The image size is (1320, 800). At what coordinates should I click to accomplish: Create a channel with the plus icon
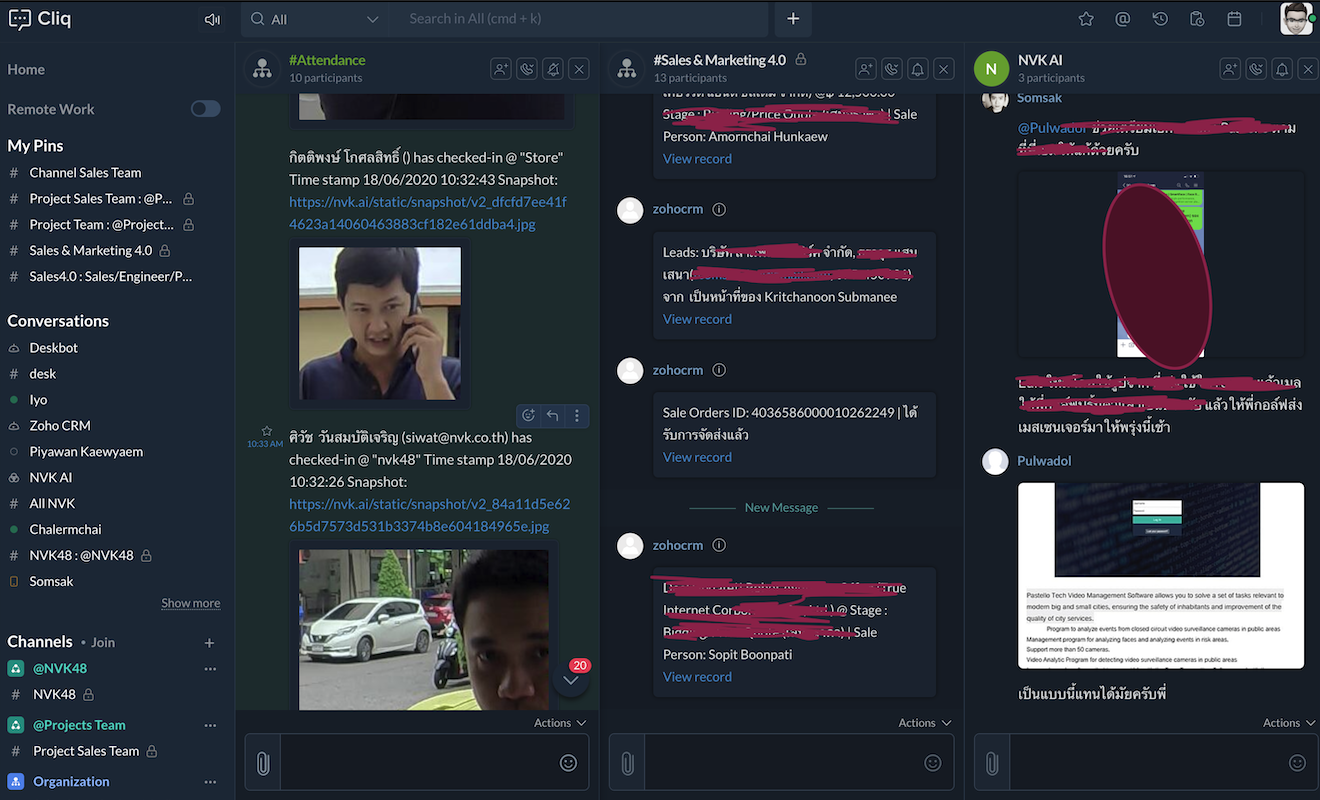coord(209,643)
